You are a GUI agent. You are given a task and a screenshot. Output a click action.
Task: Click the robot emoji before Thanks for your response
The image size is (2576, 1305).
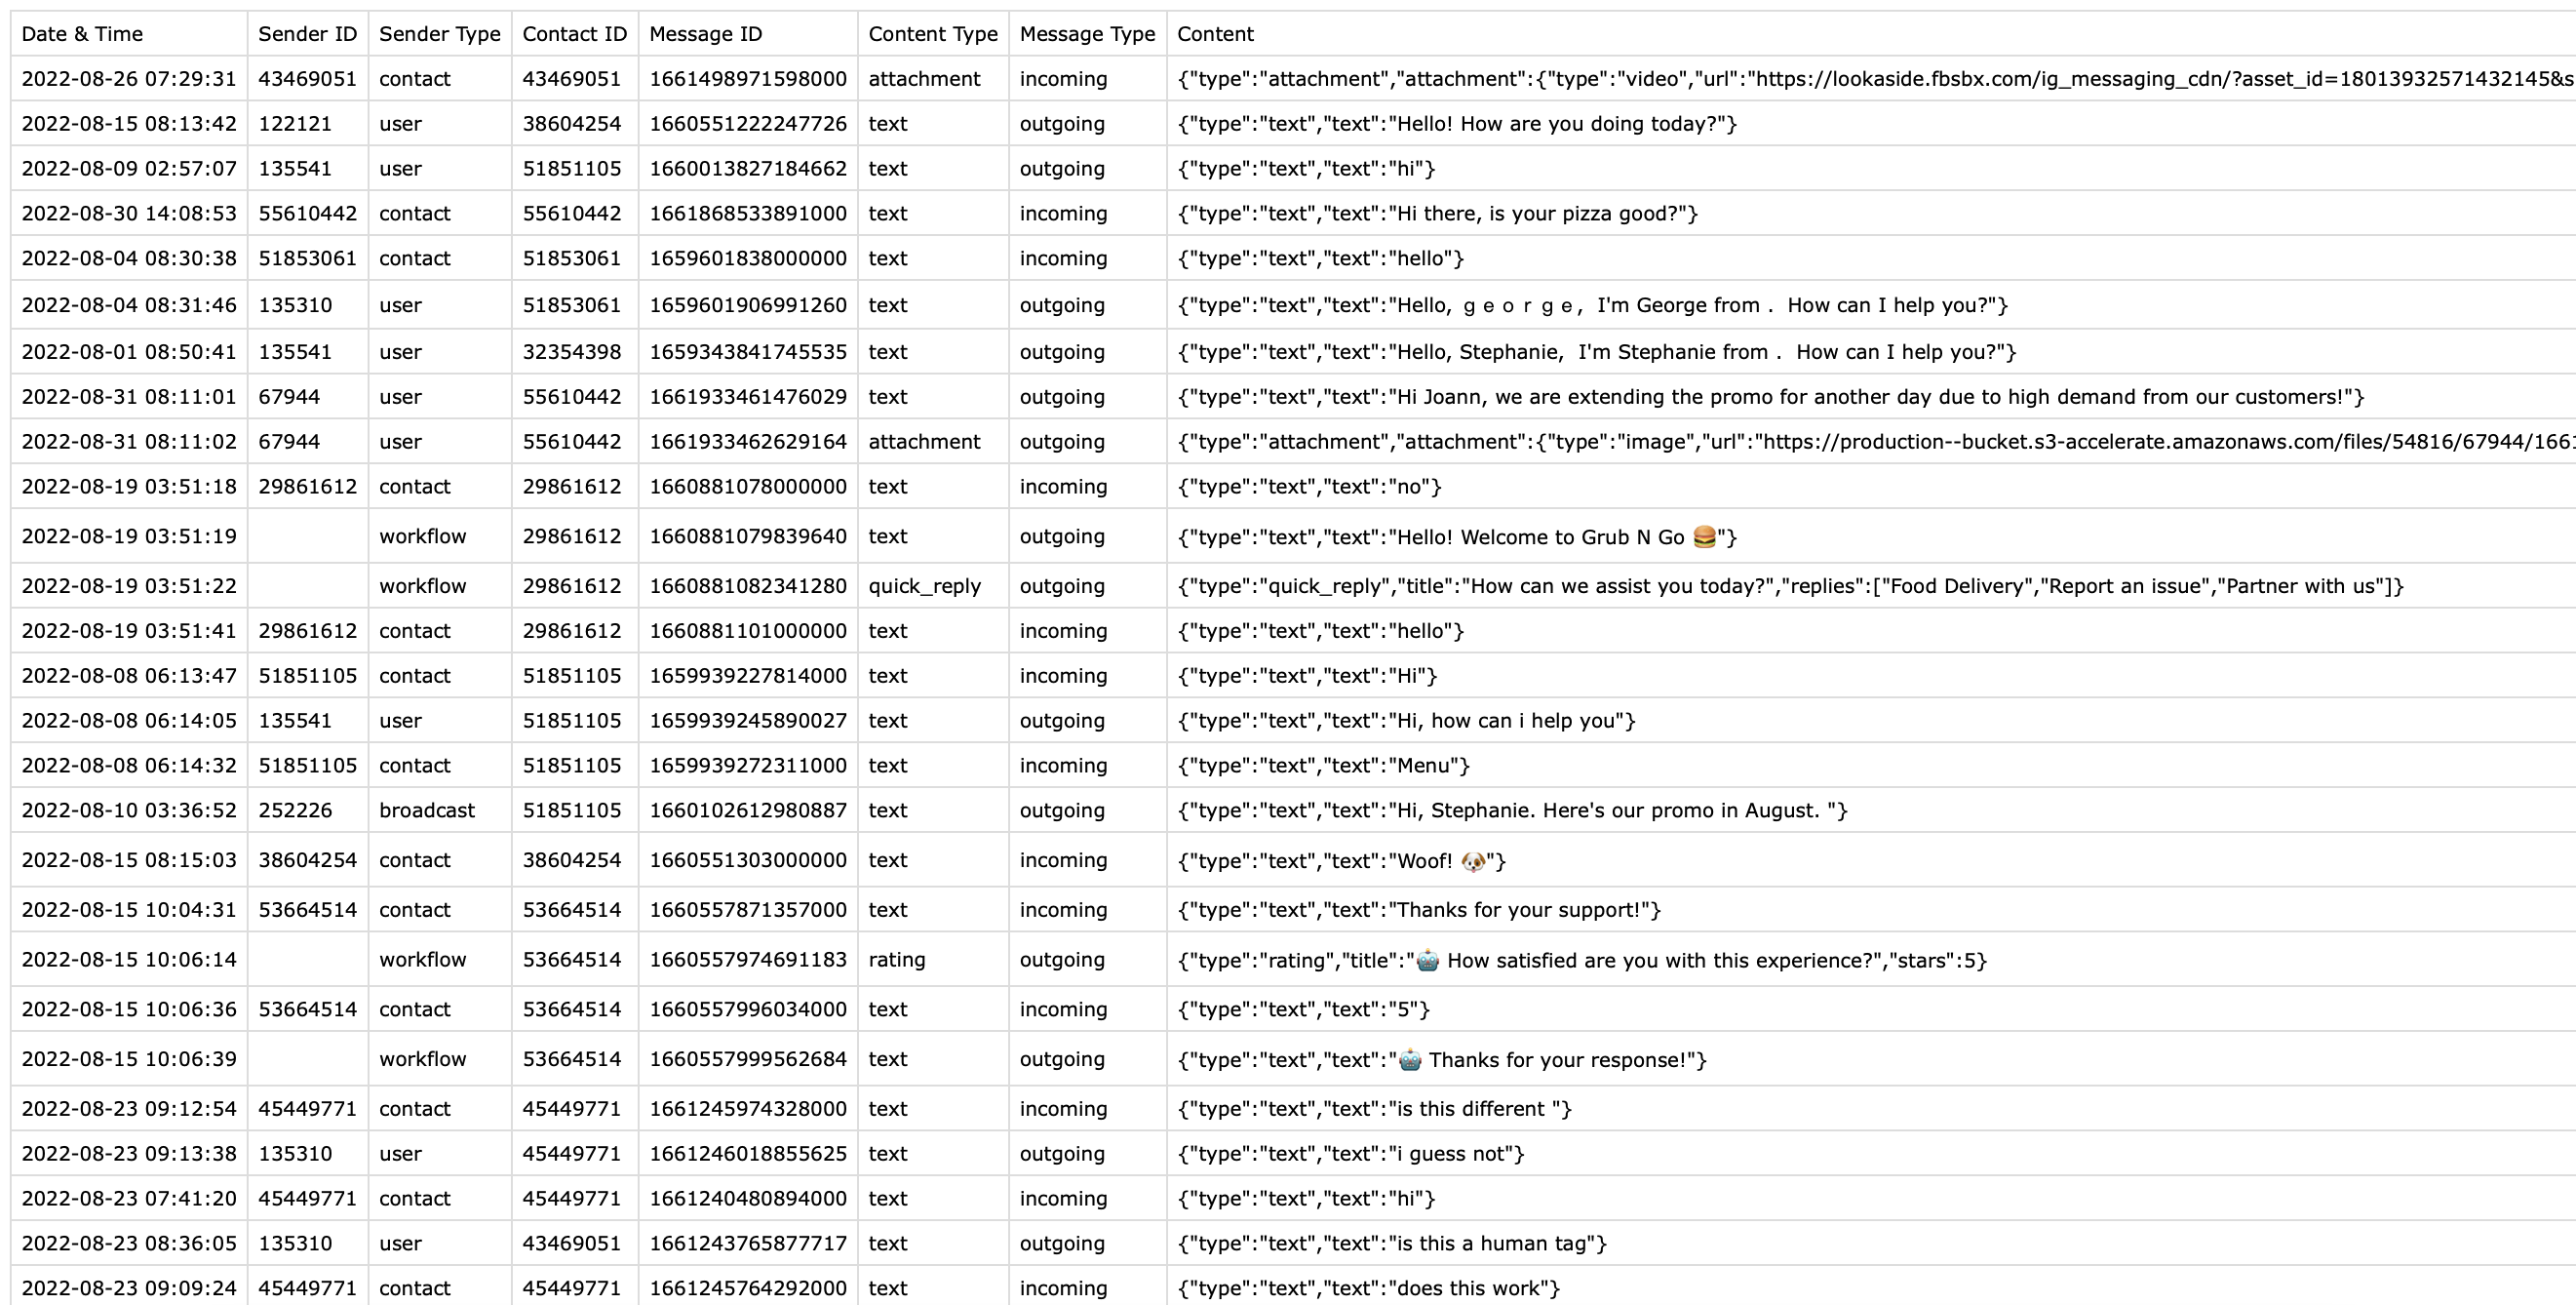pyautogui.click(x=1409, y=1060)
